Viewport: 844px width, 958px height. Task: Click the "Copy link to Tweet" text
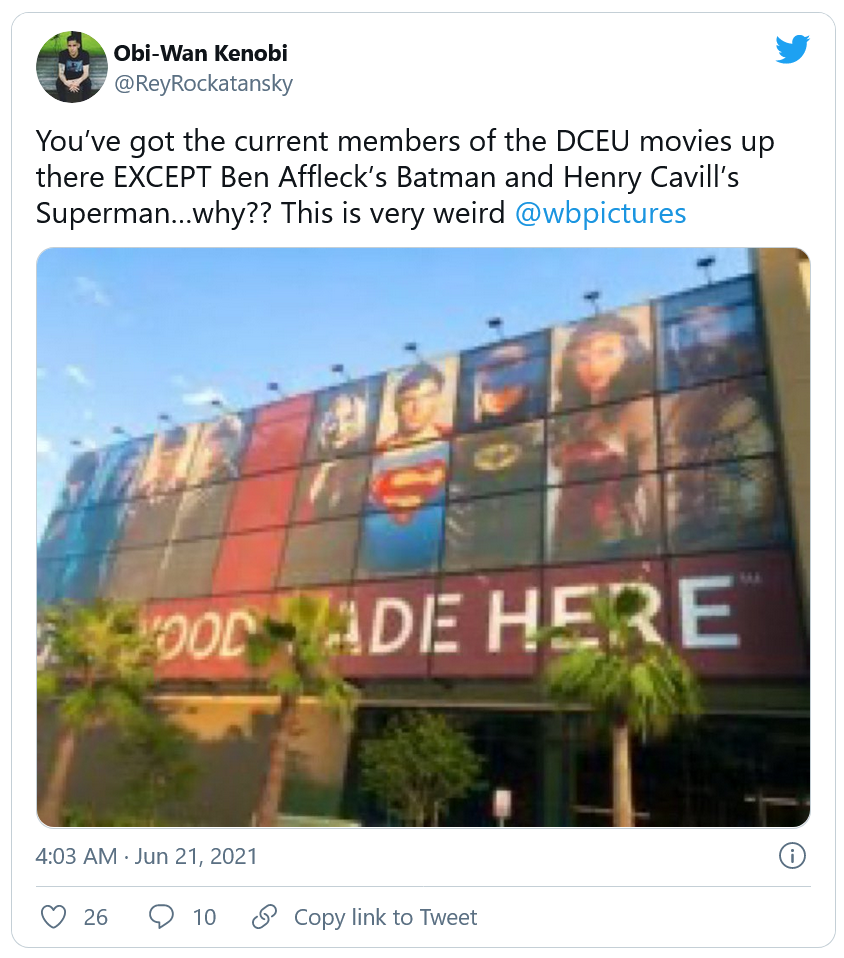[385, 917]
